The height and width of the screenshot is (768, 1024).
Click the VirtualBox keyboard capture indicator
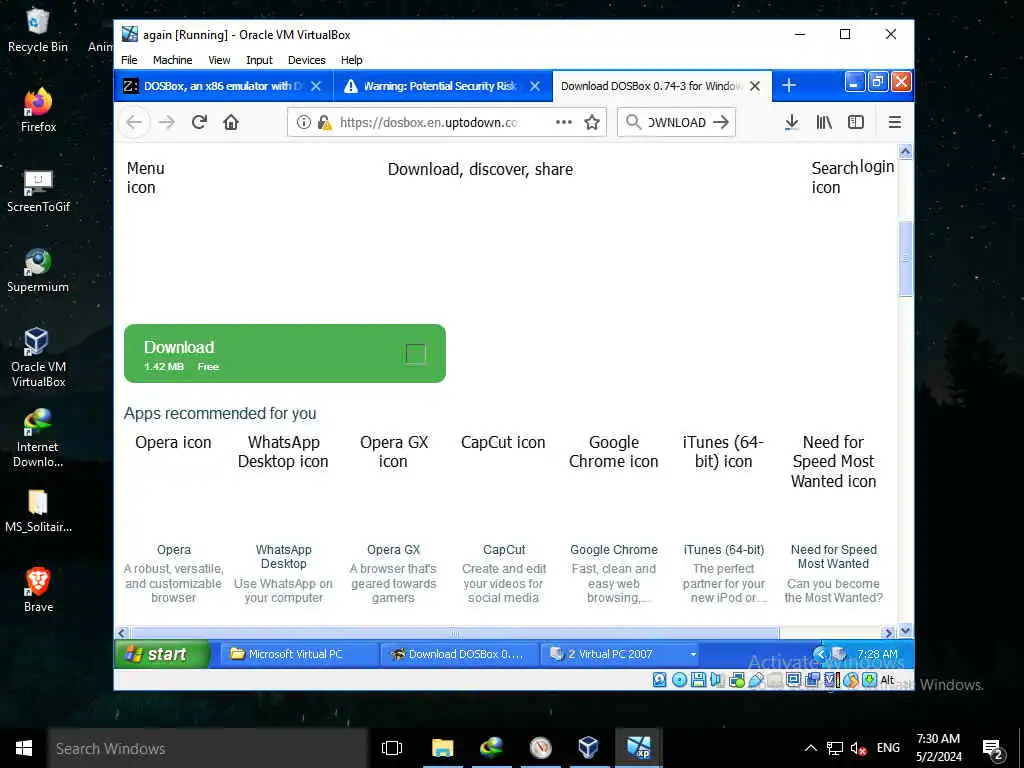(x=869, y=680)
